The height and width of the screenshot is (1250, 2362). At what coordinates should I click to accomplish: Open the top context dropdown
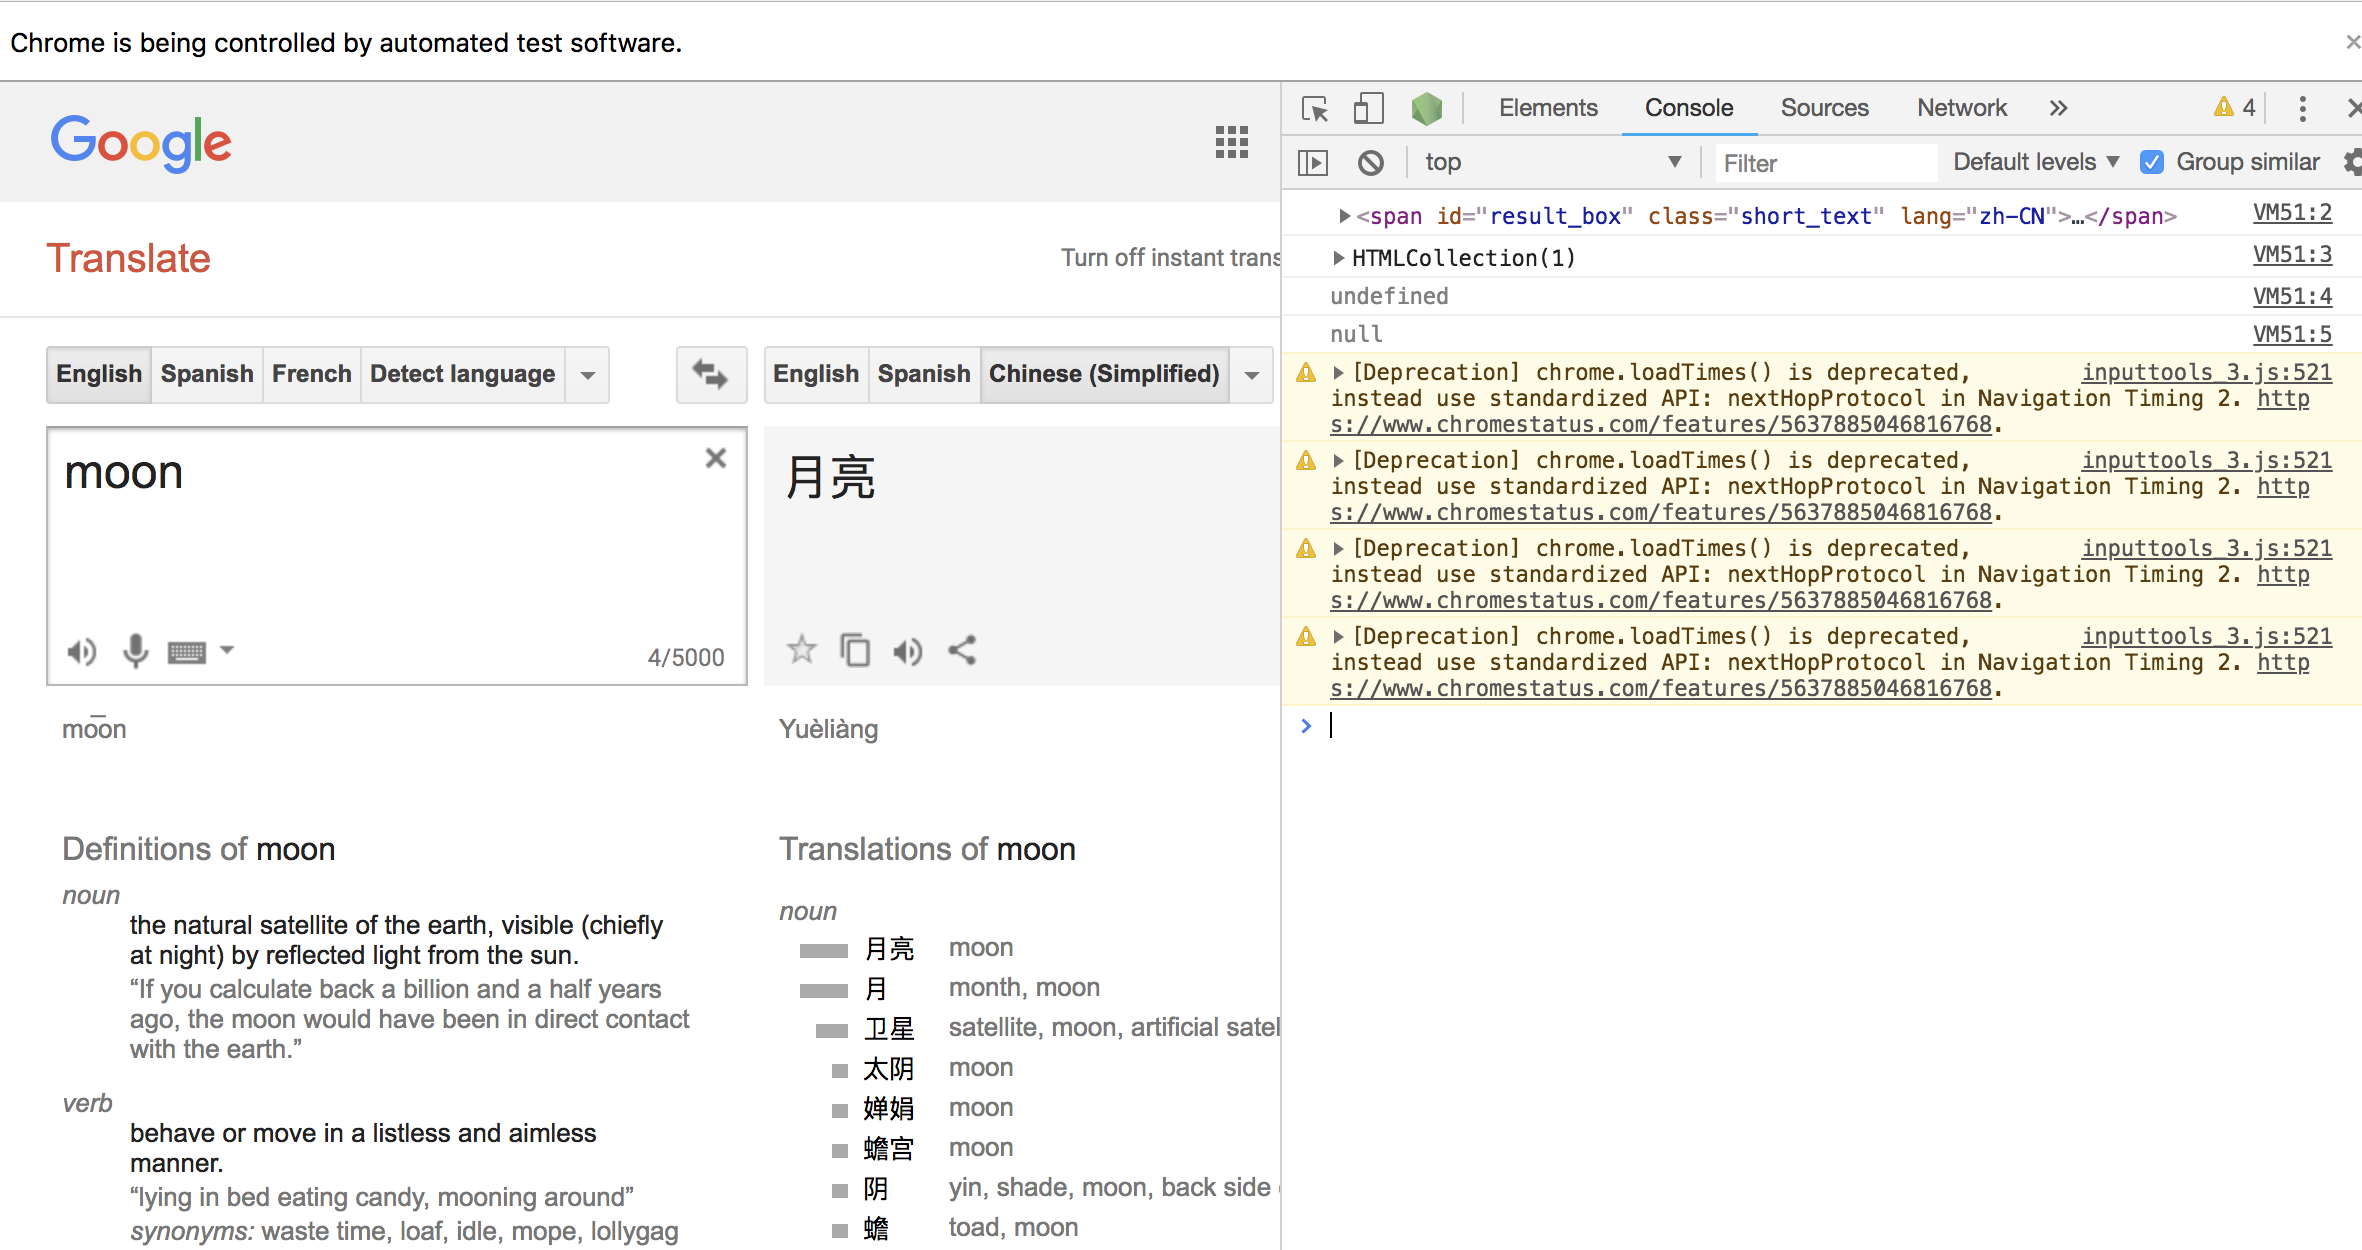coord(1553,162)
